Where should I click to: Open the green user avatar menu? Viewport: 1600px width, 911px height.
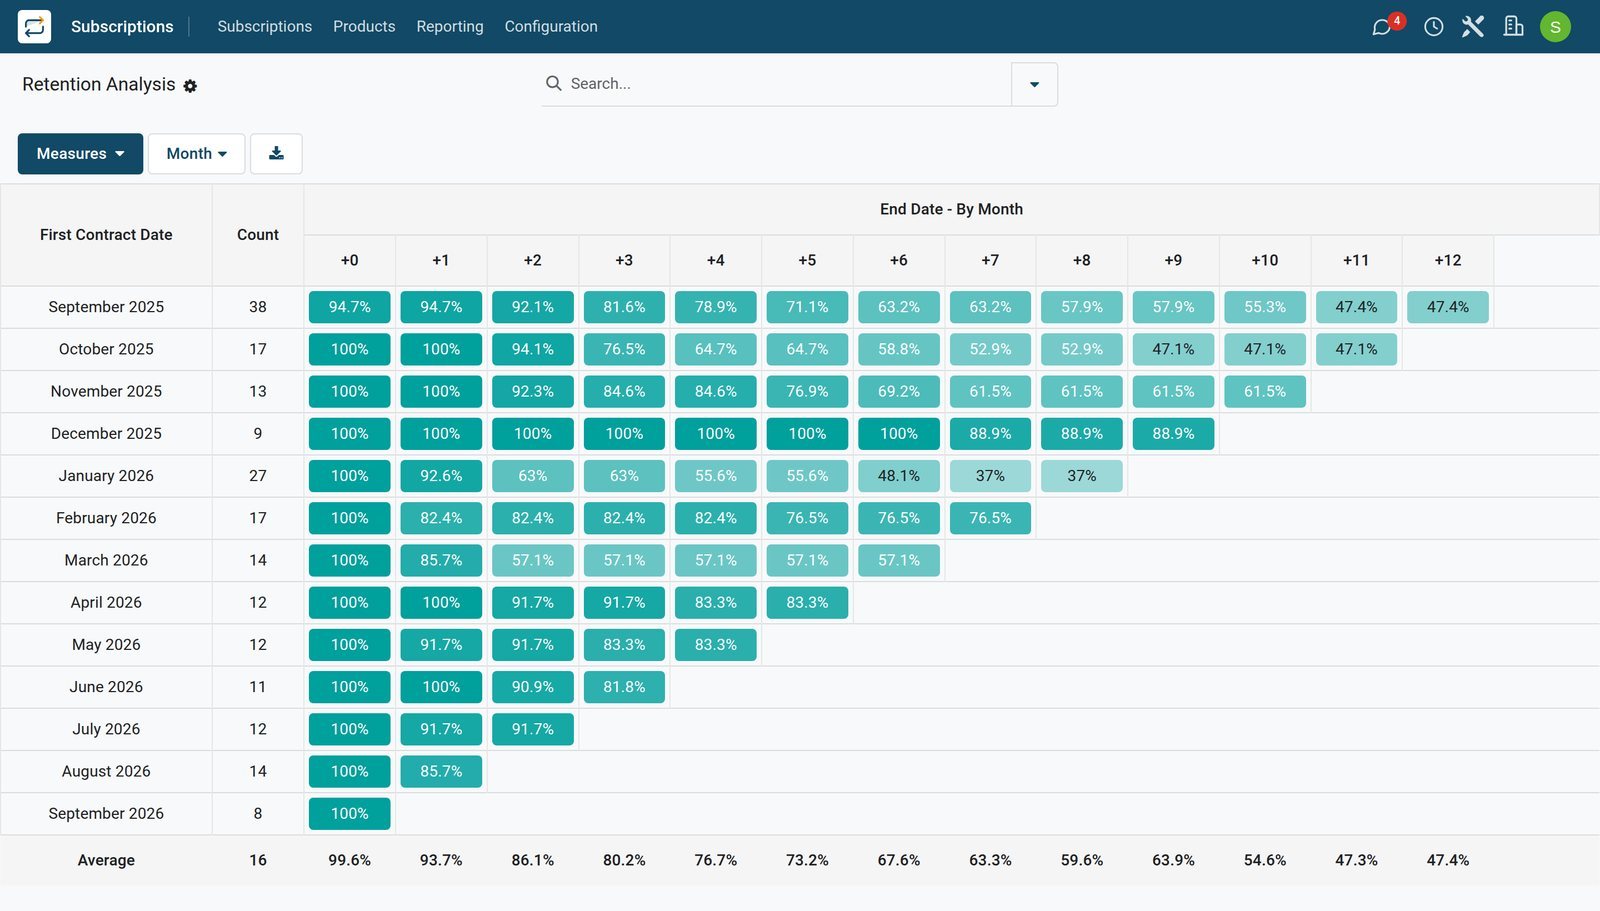pyautogui.click(x=1555, y=27)
